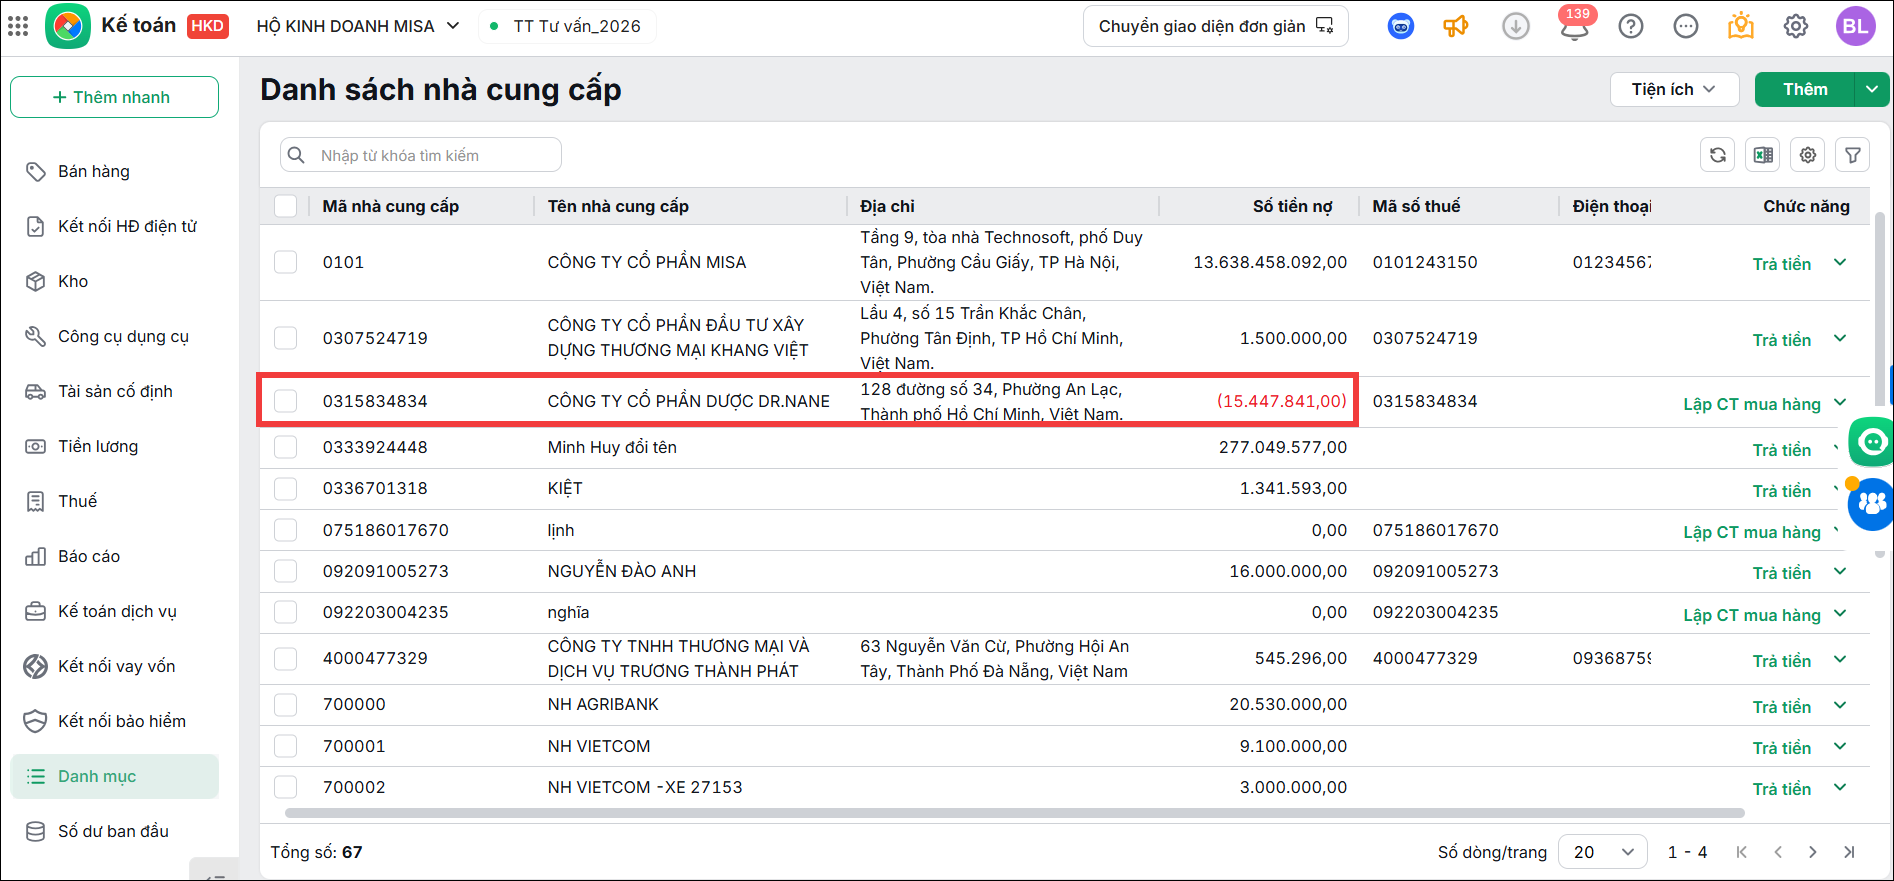The width and height of the screenshot is (1894, 881).
Task: Click the Thêm nhanh quick add button
Action: tap(114, 97)
